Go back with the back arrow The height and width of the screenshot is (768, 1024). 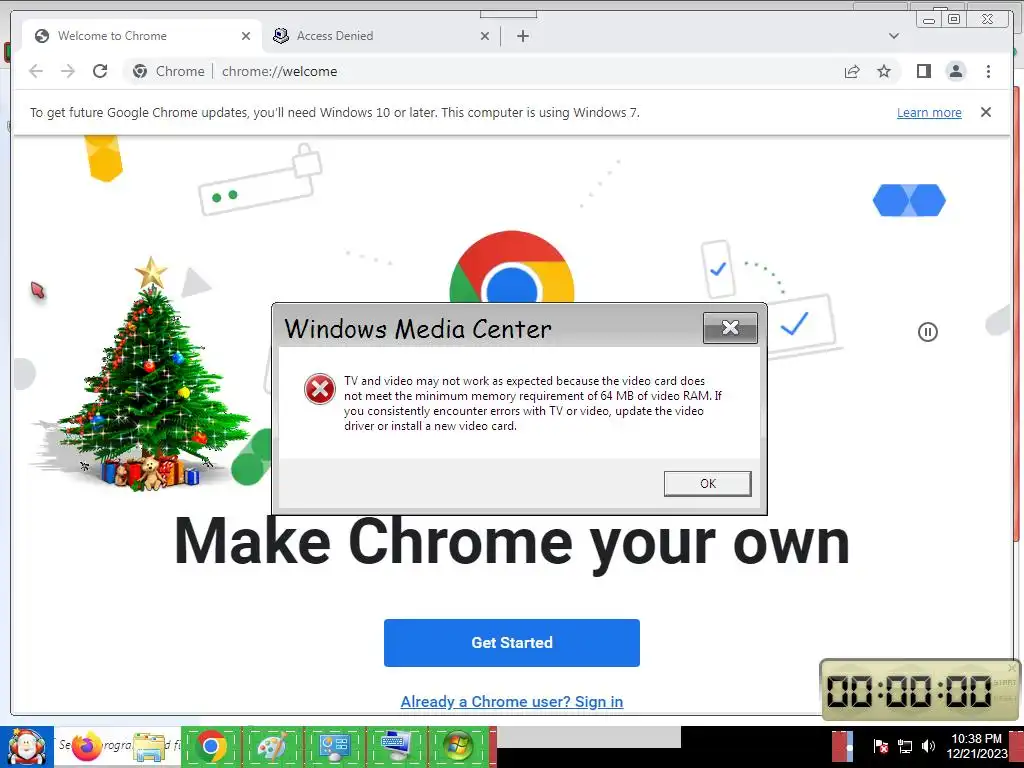pyautogui.click(x=36, y=71)
